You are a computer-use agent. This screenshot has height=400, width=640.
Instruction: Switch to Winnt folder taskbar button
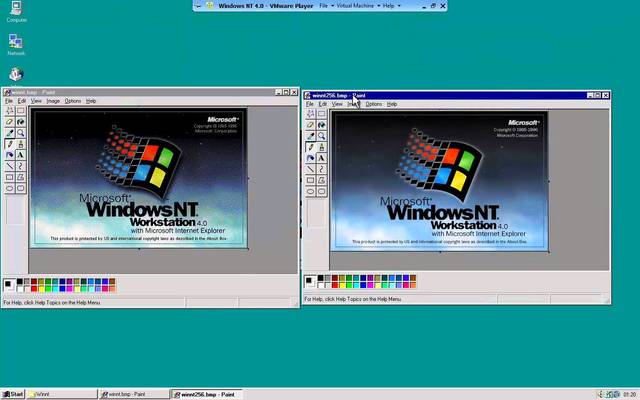[62, 394]
